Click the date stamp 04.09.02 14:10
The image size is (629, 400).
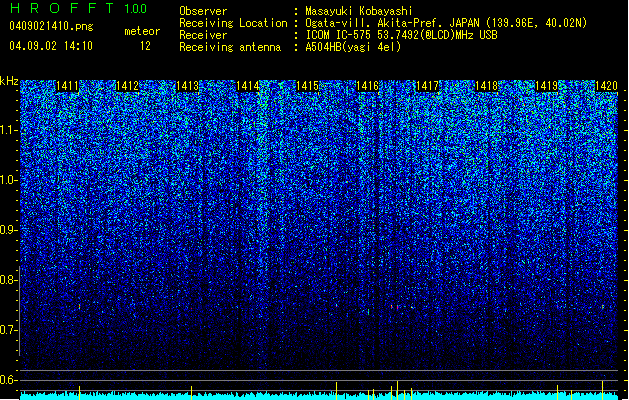(51, 46)
